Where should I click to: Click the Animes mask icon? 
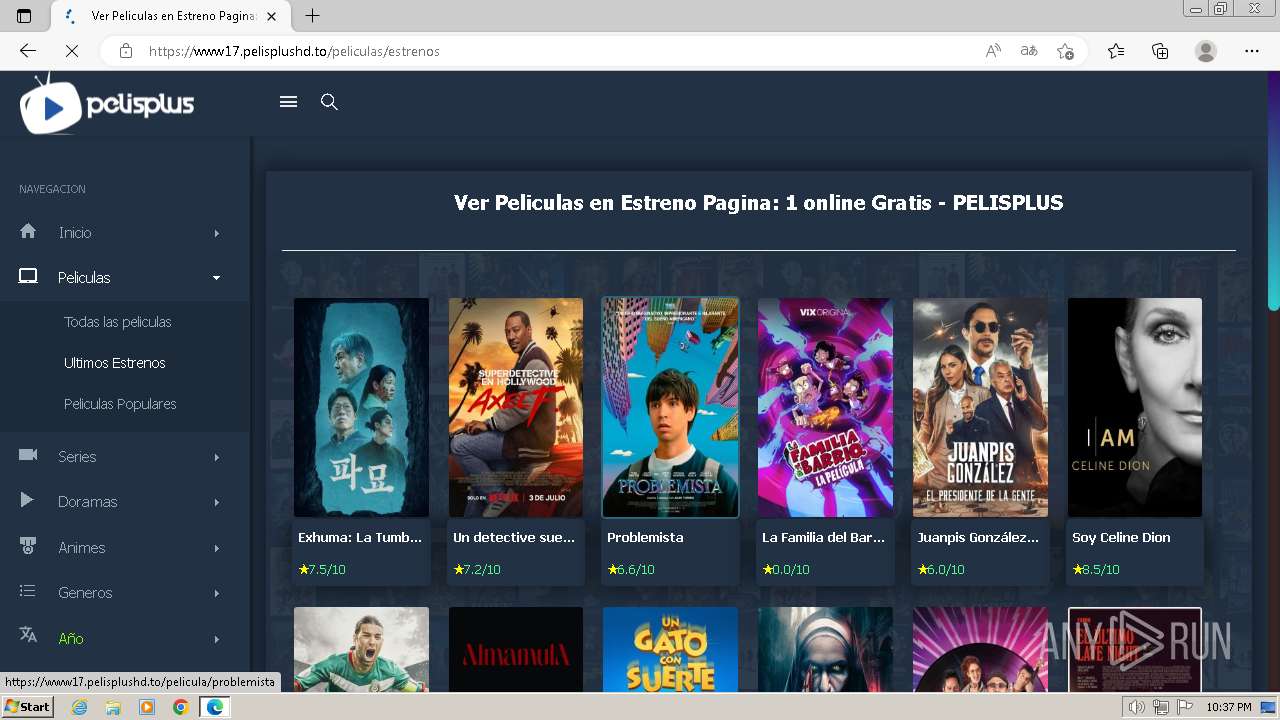click(x=28, y=546)
